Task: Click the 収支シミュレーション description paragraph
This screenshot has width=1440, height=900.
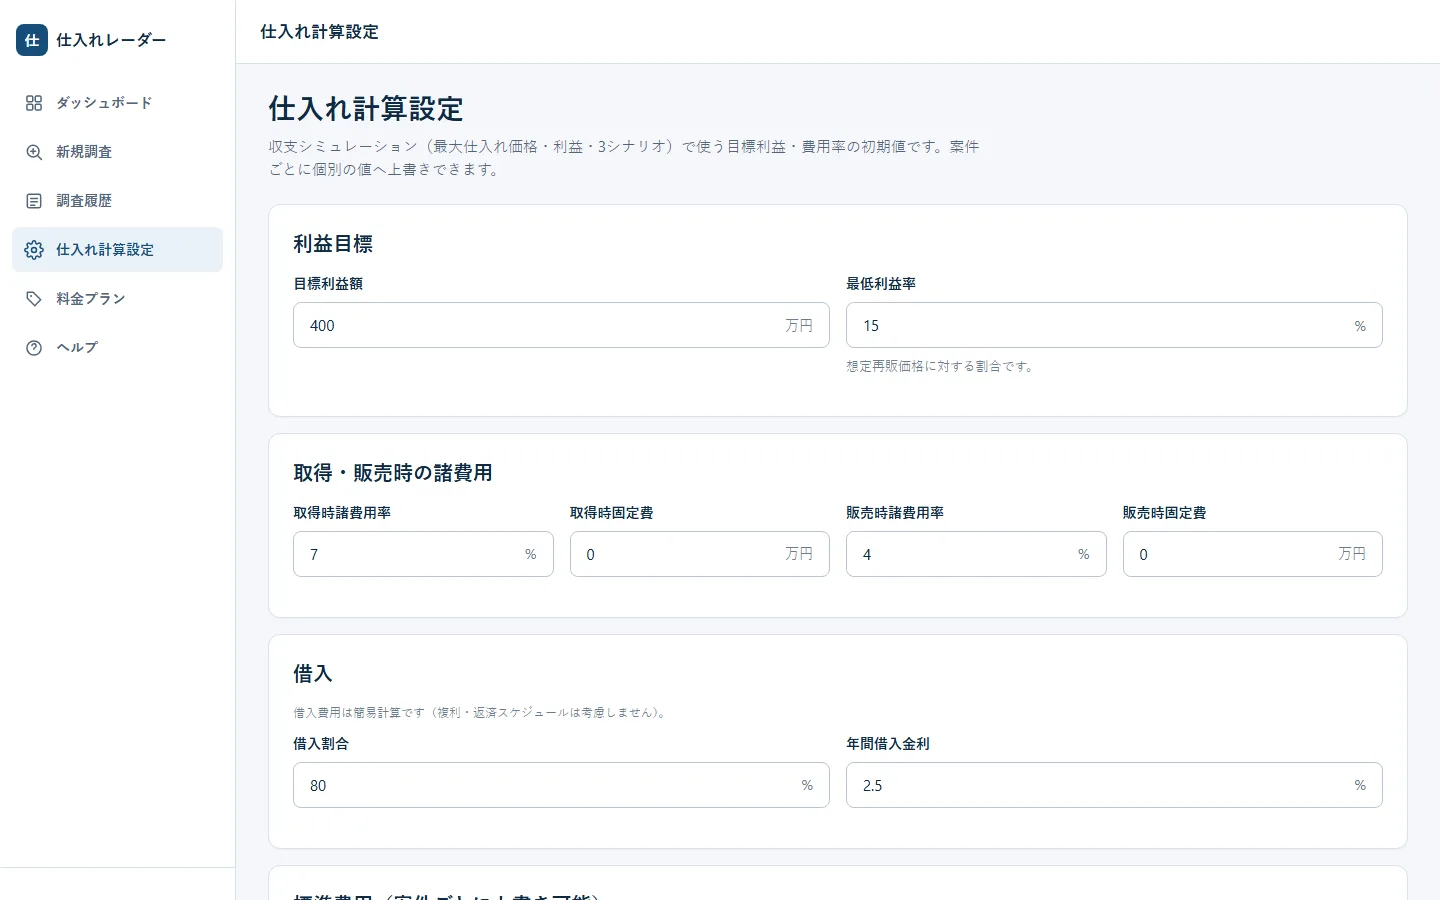Action: (624, 158)
